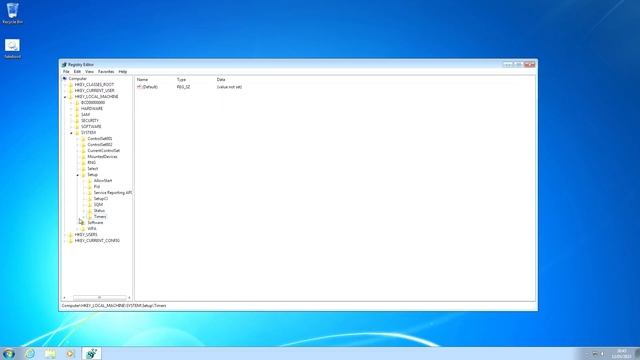
Task: Collapse the HKEY_LOCAL_MACHINE tree arrow
Action: tap(65, 97)
